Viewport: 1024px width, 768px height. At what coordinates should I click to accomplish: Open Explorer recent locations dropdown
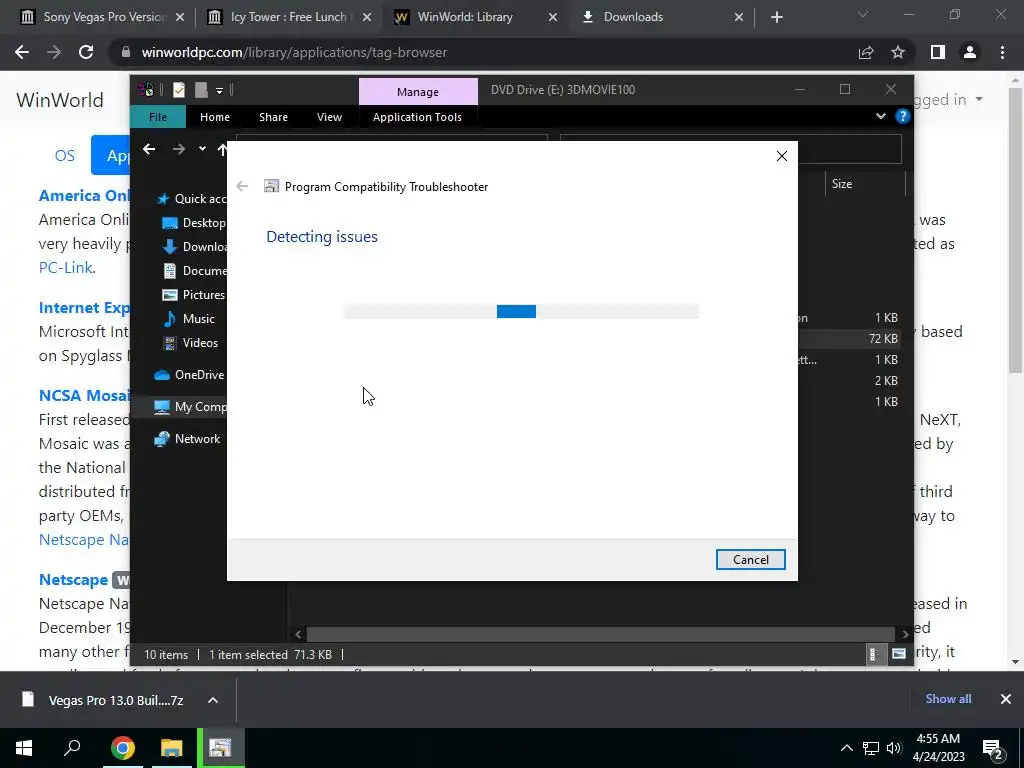202,149
